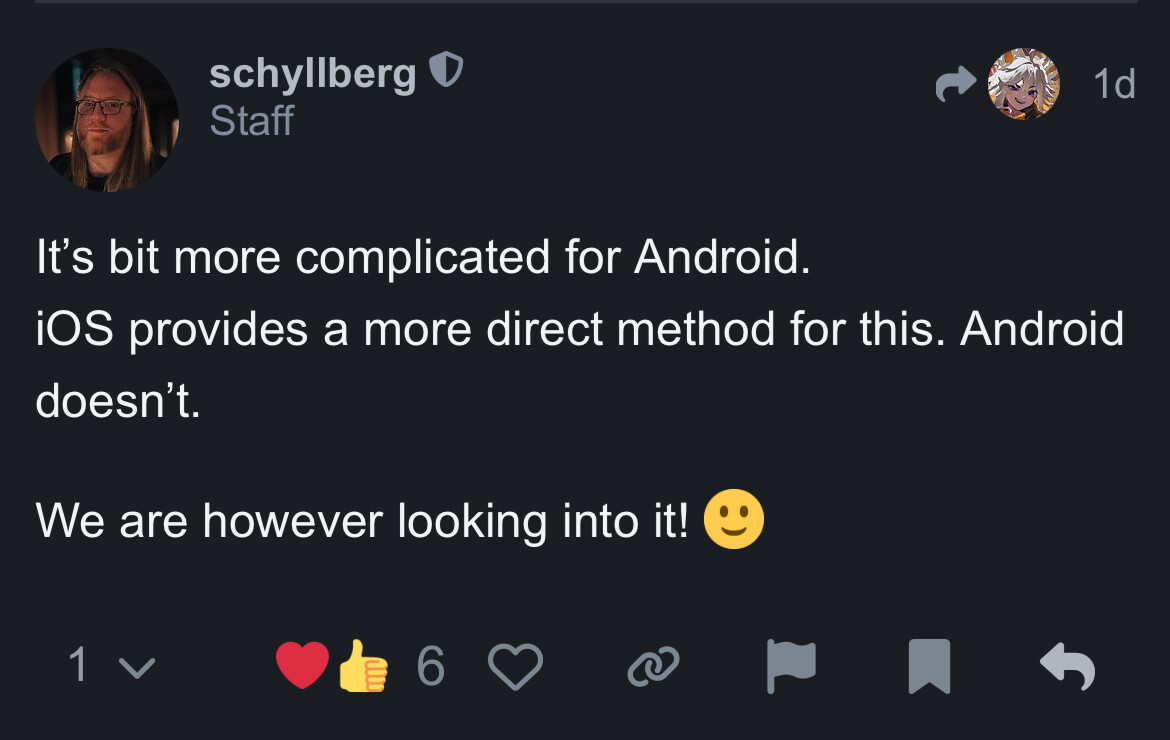
Task: Open the reactions count 6 list
Action: pyautogui.click(x=430, y=666)
